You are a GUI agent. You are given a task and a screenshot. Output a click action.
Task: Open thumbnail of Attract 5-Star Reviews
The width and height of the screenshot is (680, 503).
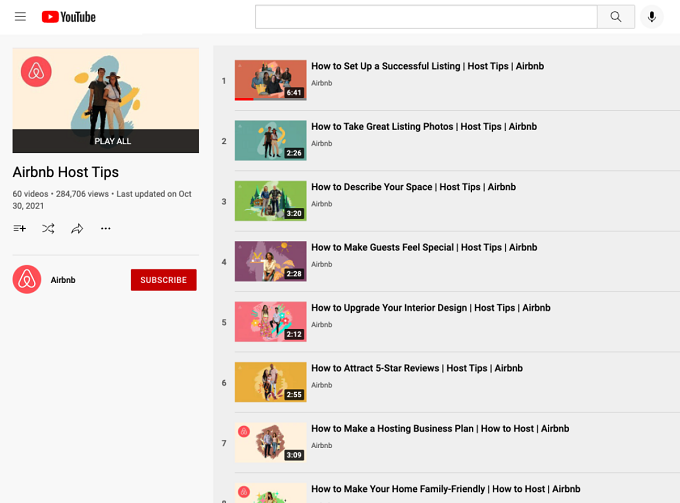271,382
